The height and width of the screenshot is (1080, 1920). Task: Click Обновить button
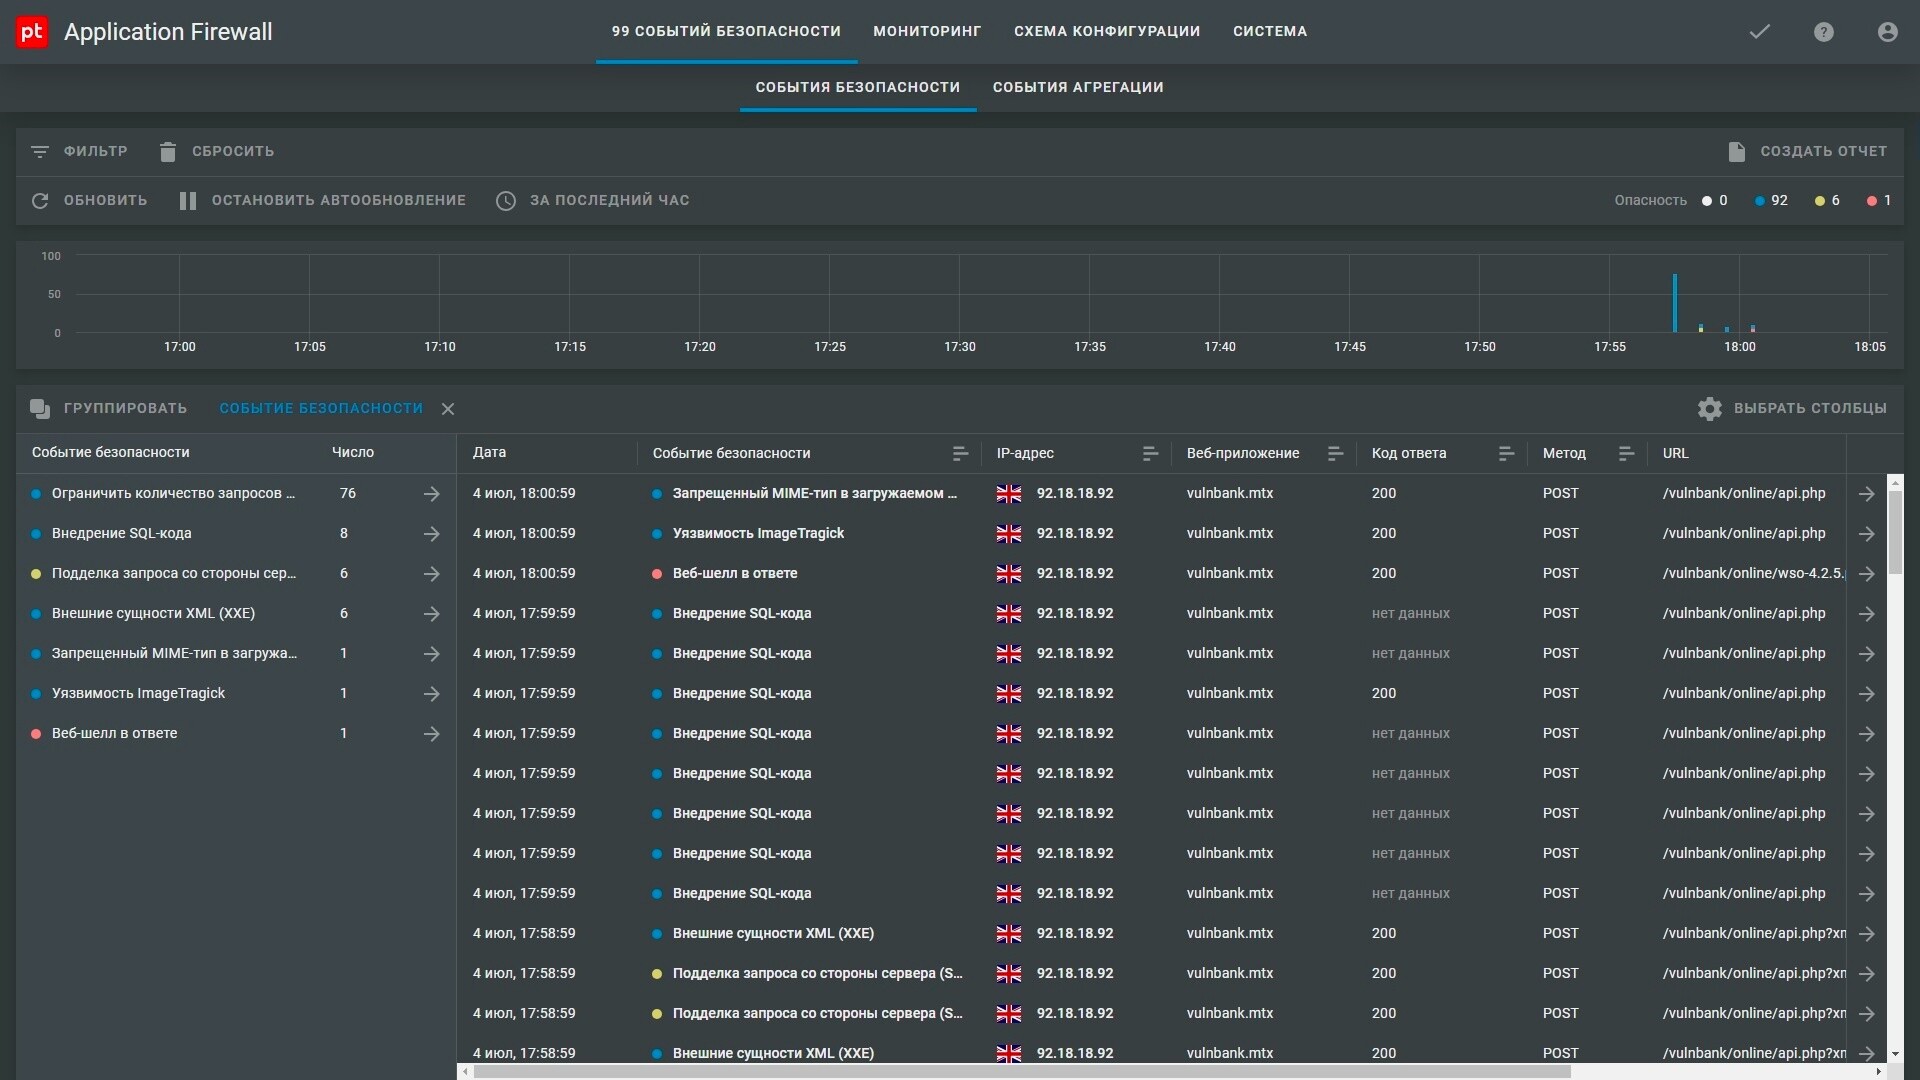coord(89,201)
